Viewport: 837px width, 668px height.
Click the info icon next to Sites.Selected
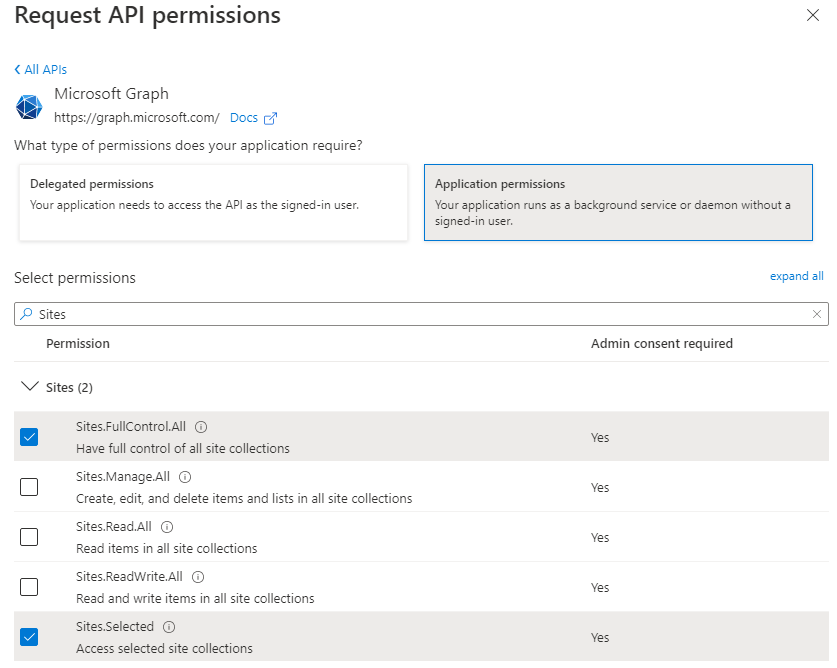tap(169, 627)
